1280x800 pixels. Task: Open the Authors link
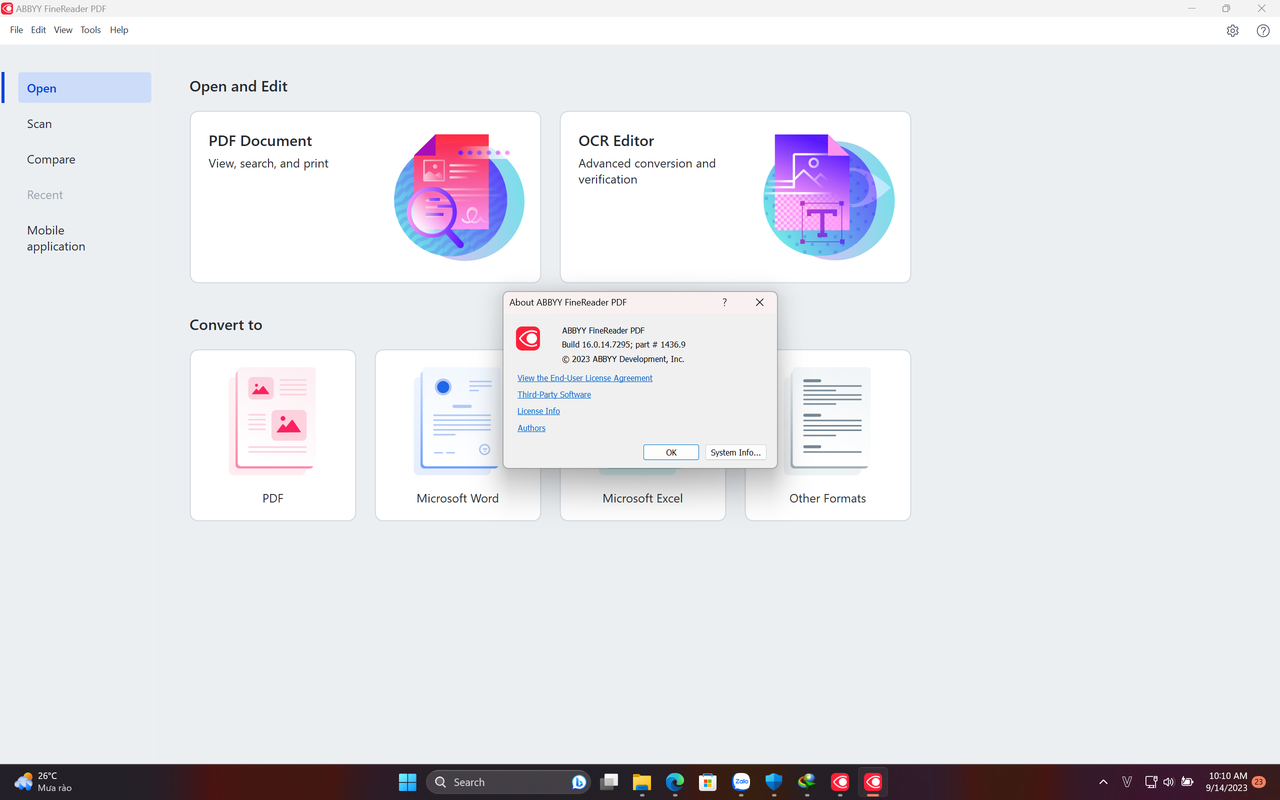(x=531, y=428)
